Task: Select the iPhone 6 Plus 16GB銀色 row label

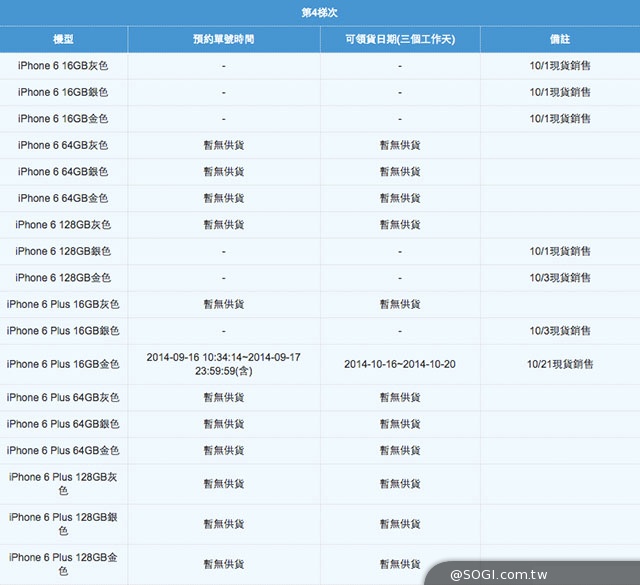Action: 63,331
